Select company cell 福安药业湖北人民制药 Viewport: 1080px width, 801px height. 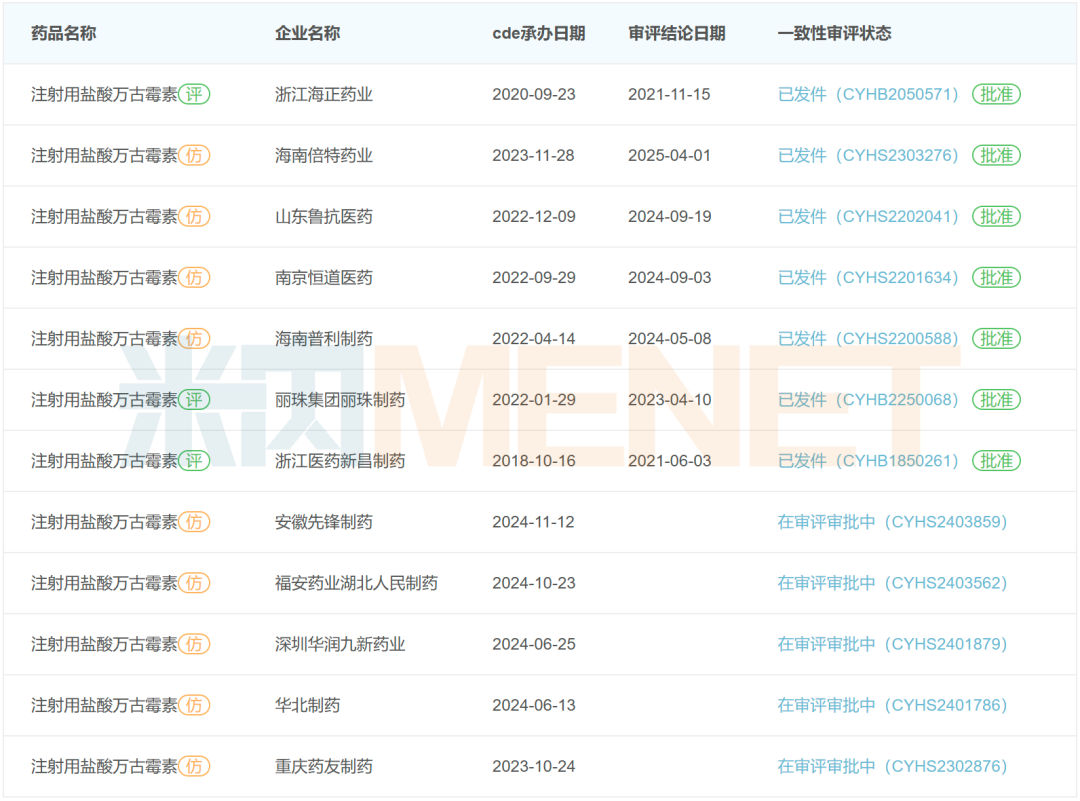[x=356, y=583]
